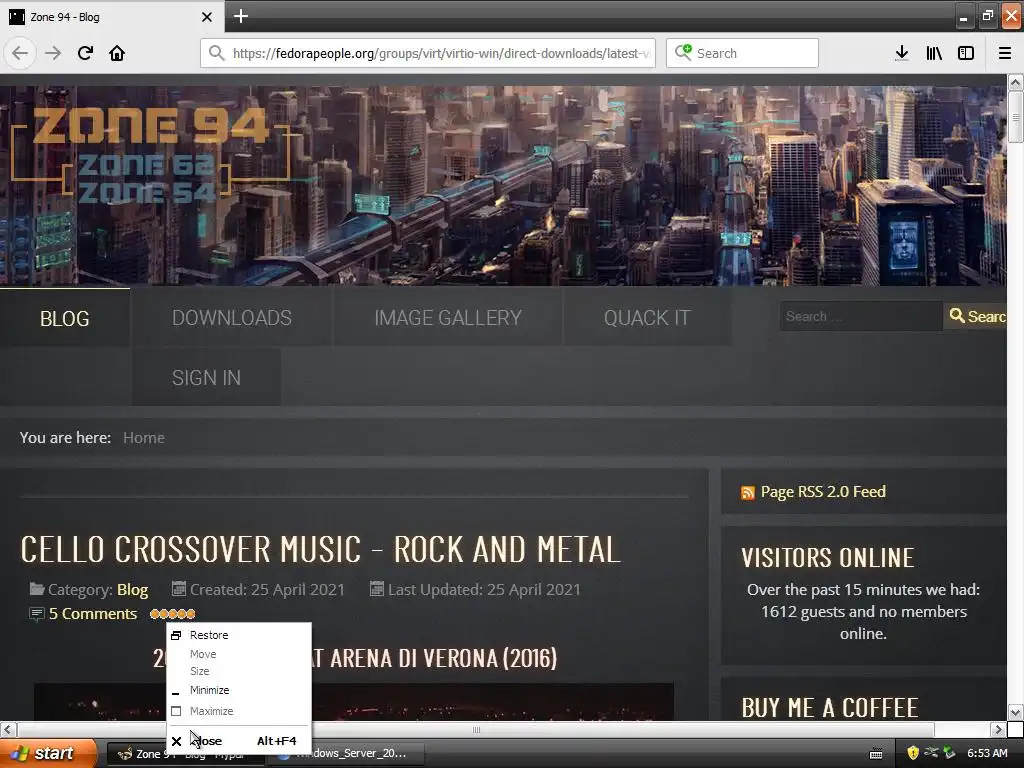This screenshot has height=768, width=1024.
Task: Click the yellow site Search button
Action: [976, 316]
